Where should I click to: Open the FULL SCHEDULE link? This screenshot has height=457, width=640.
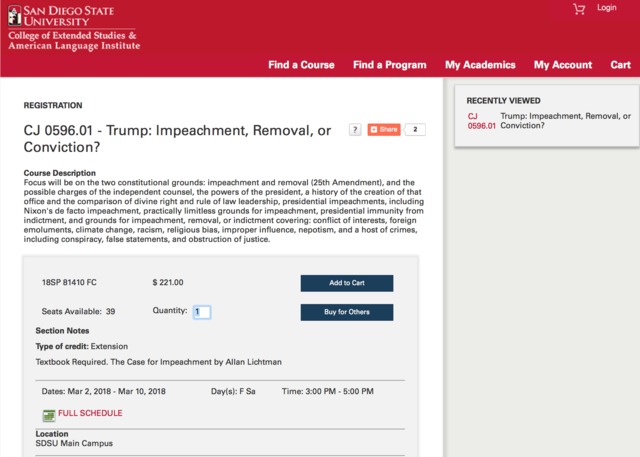click(x=90, y=413)
